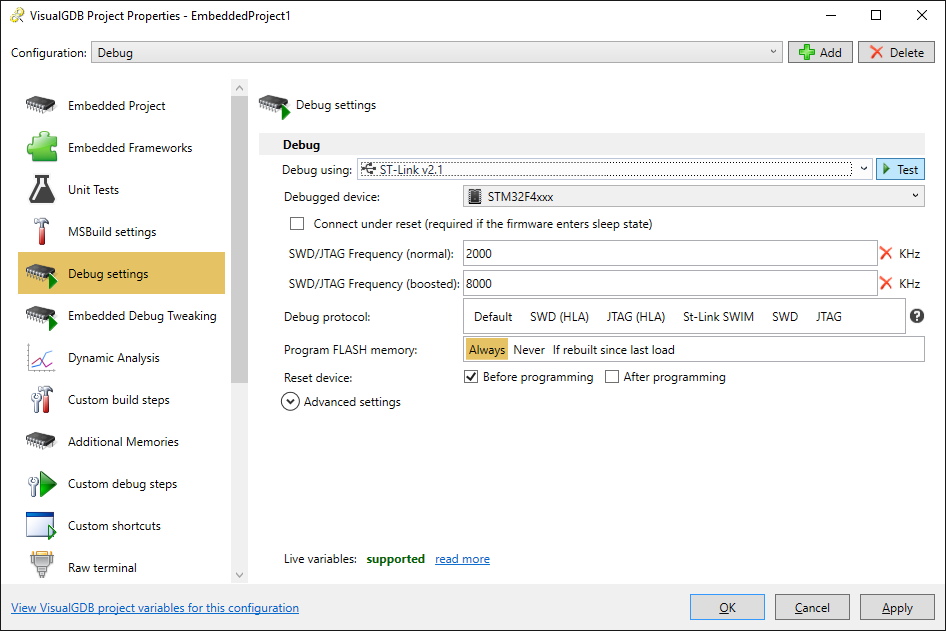Screen dimensions: 946x631
Task: Switch to Dynamic Analysis page
Action: click(x=121, y=358)
